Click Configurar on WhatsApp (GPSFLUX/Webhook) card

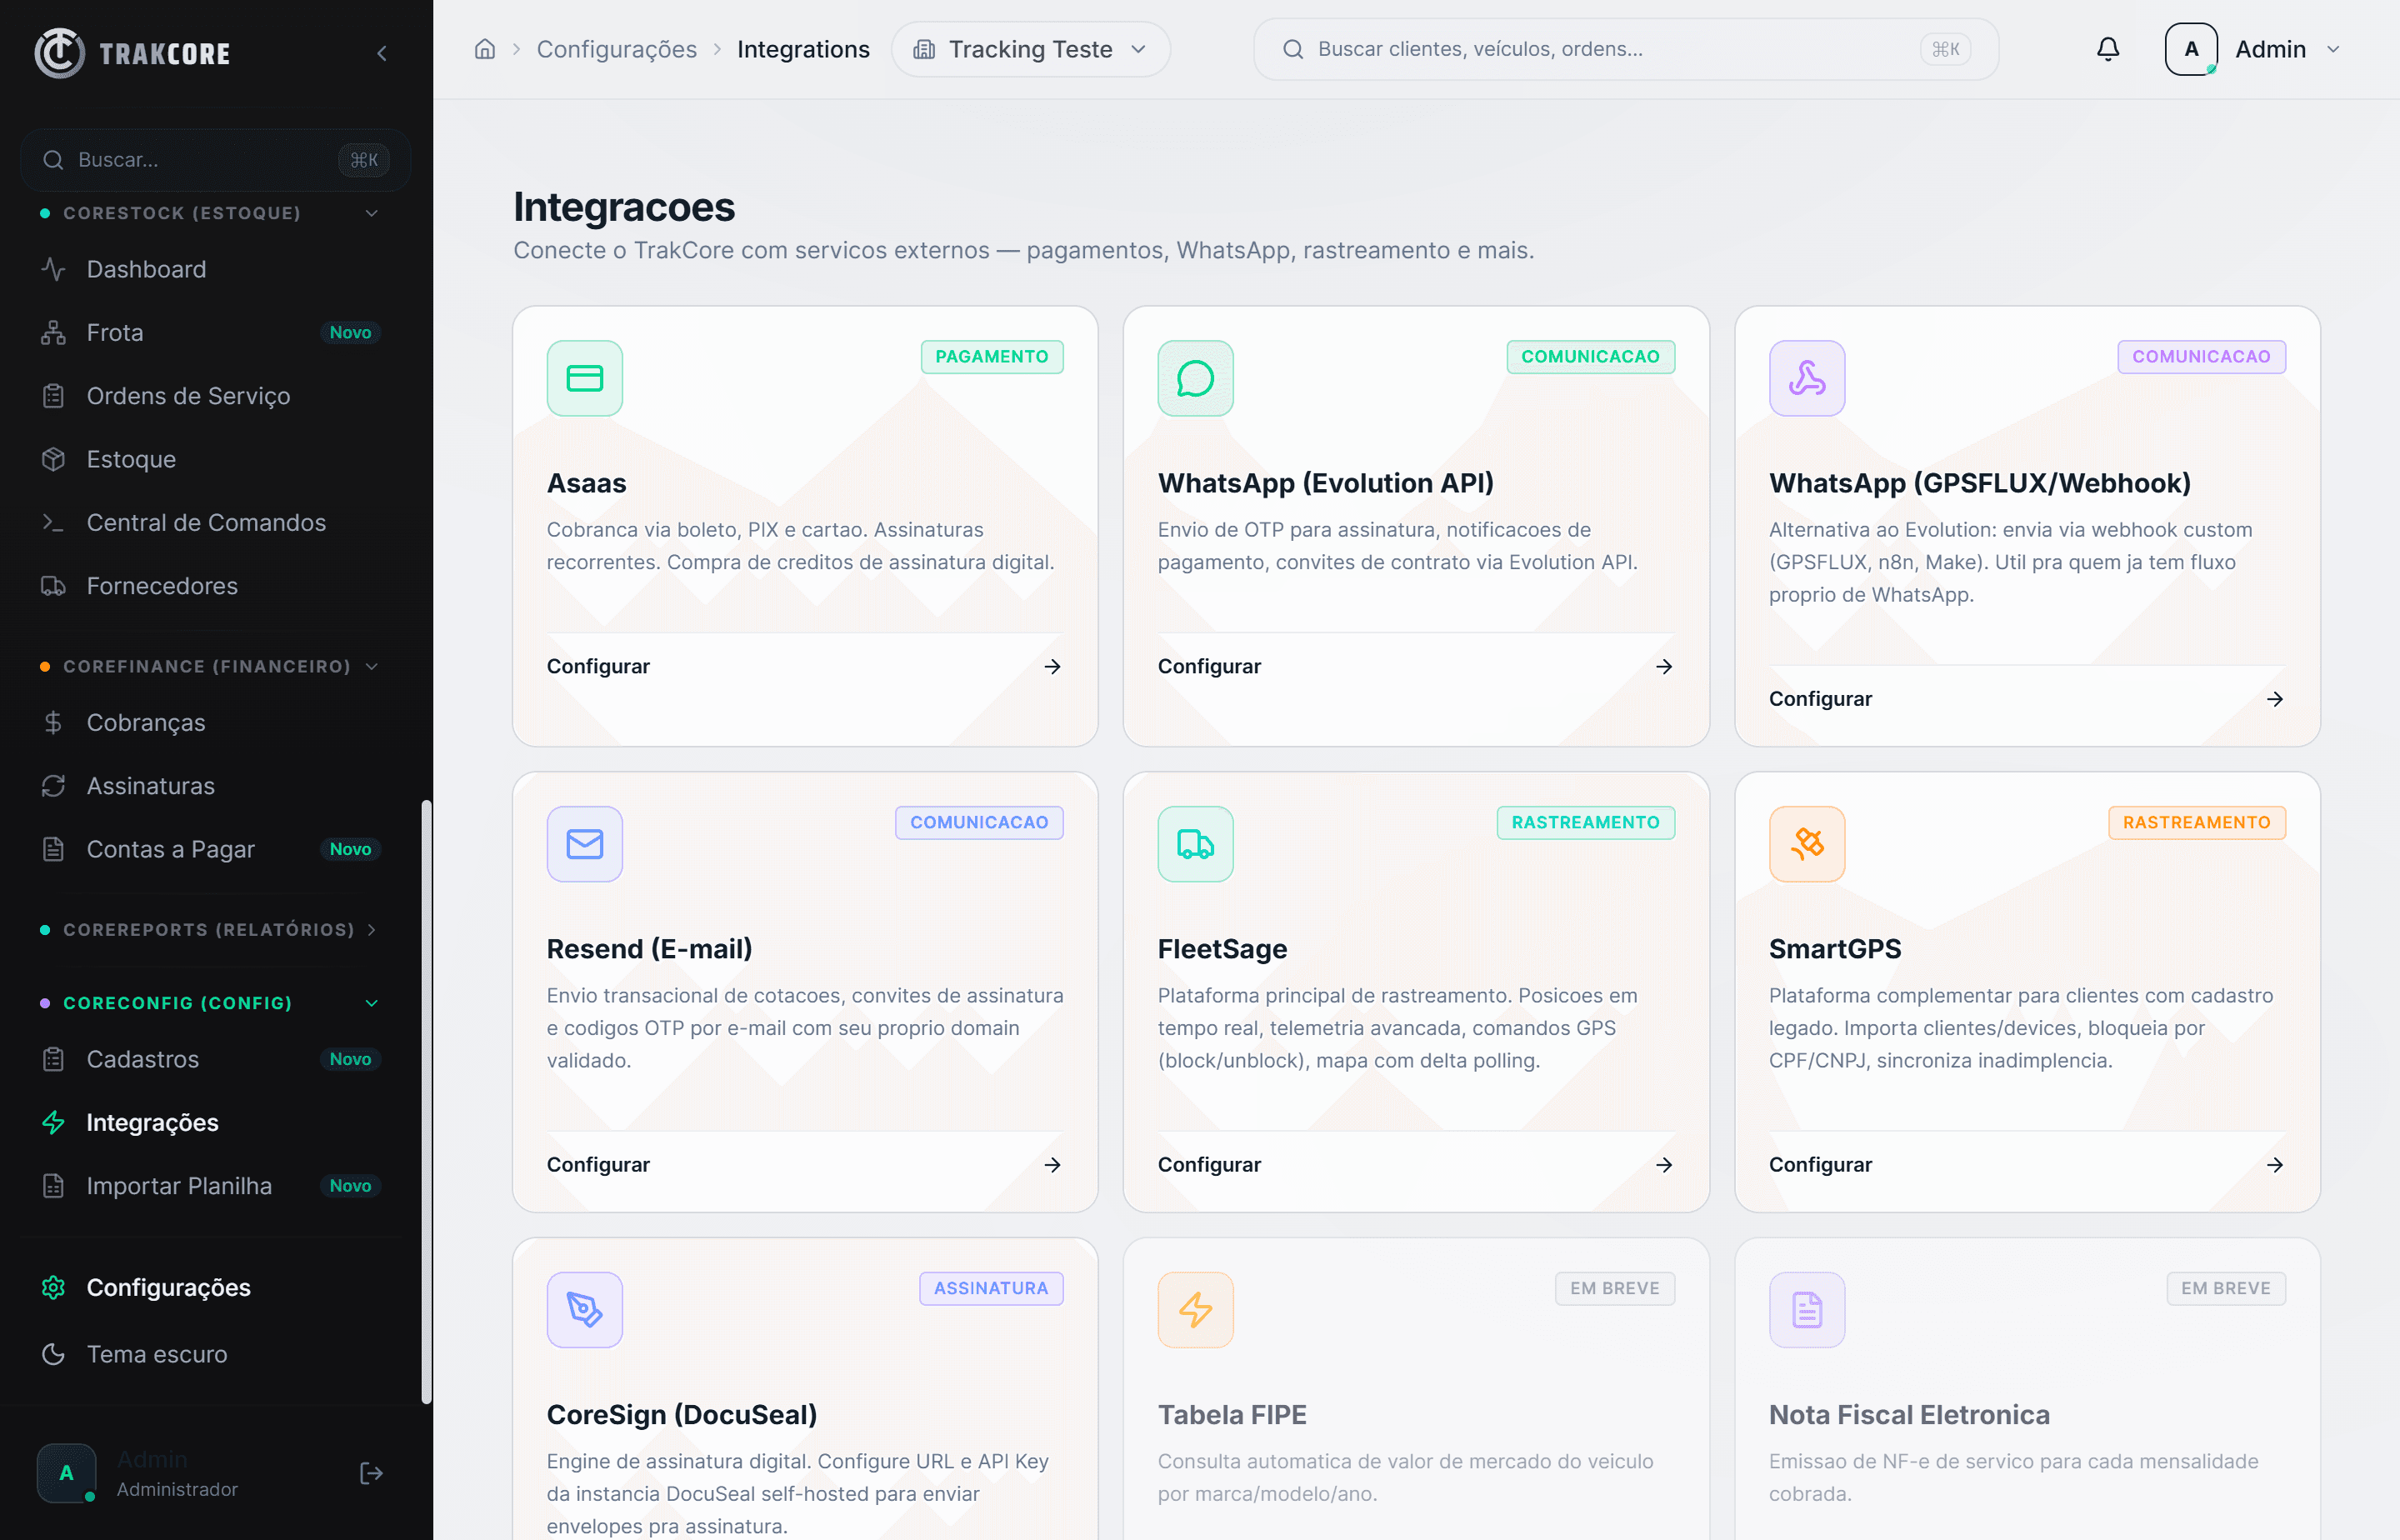click(x=1820, y=699)
